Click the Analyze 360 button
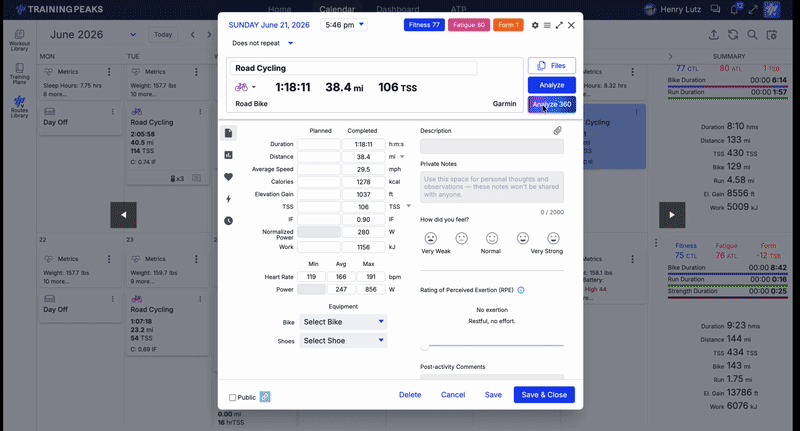This screenshot has height=431, width=800. pyautogui.click(x=552, y=105)
